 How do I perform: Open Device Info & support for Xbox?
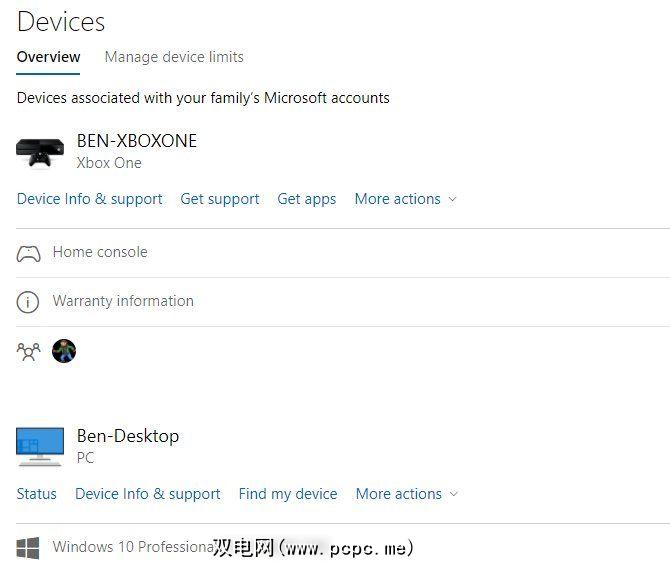point(89,199)
